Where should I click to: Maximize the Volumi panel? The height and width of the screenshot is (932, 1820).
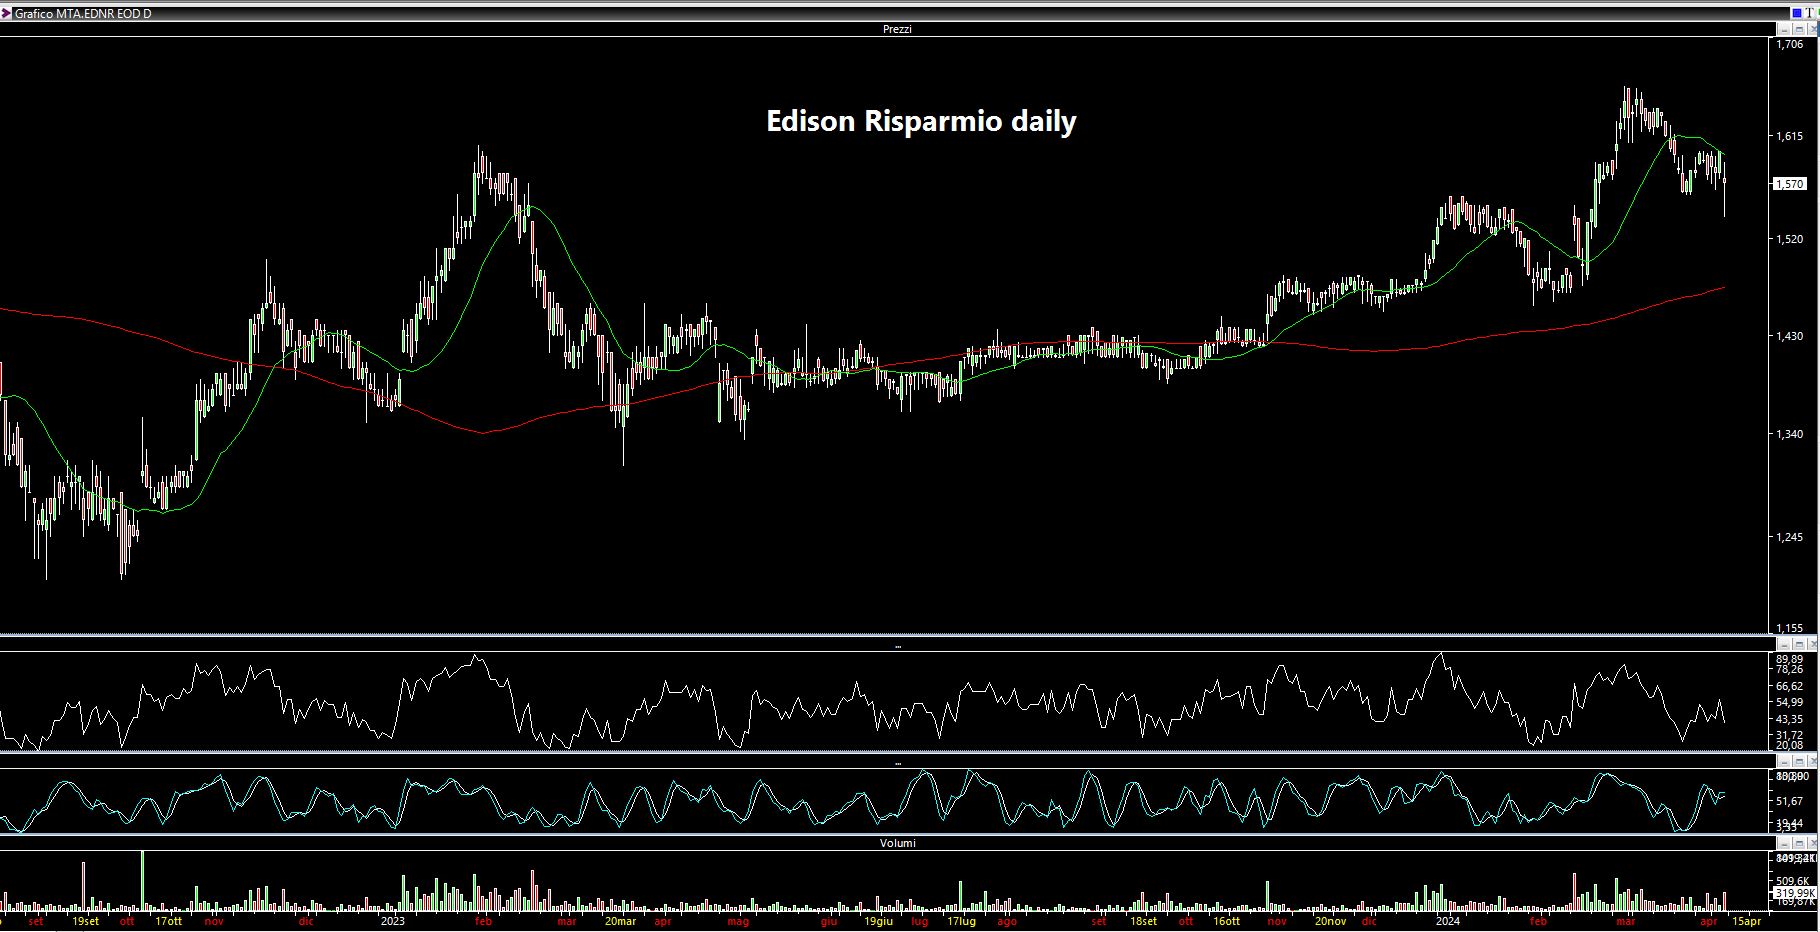[x=1799, y=843]
